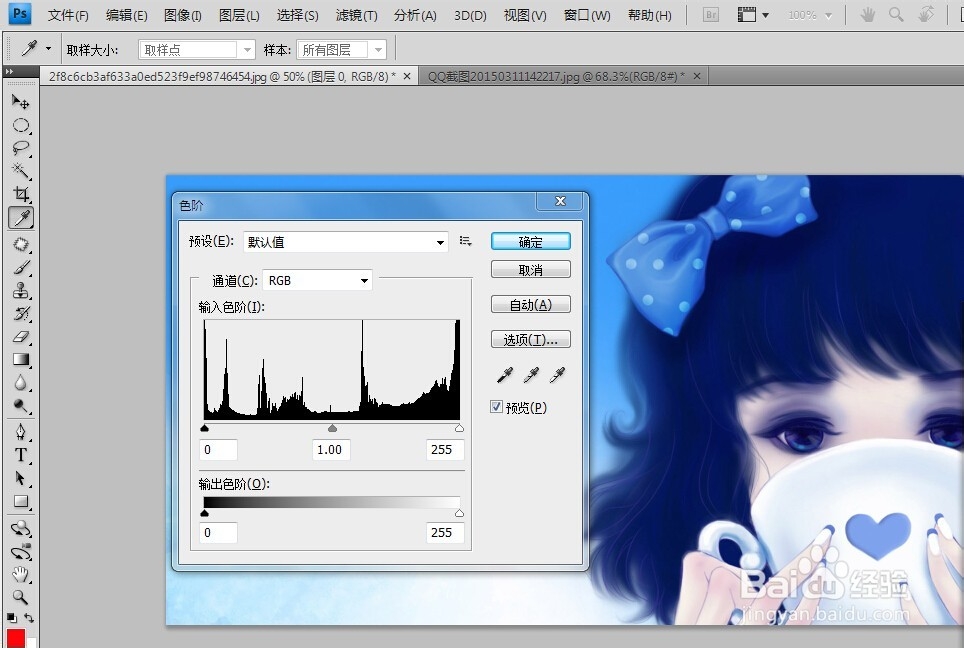
Task: Click the 选项(T)... button
Action: [531, 339]
